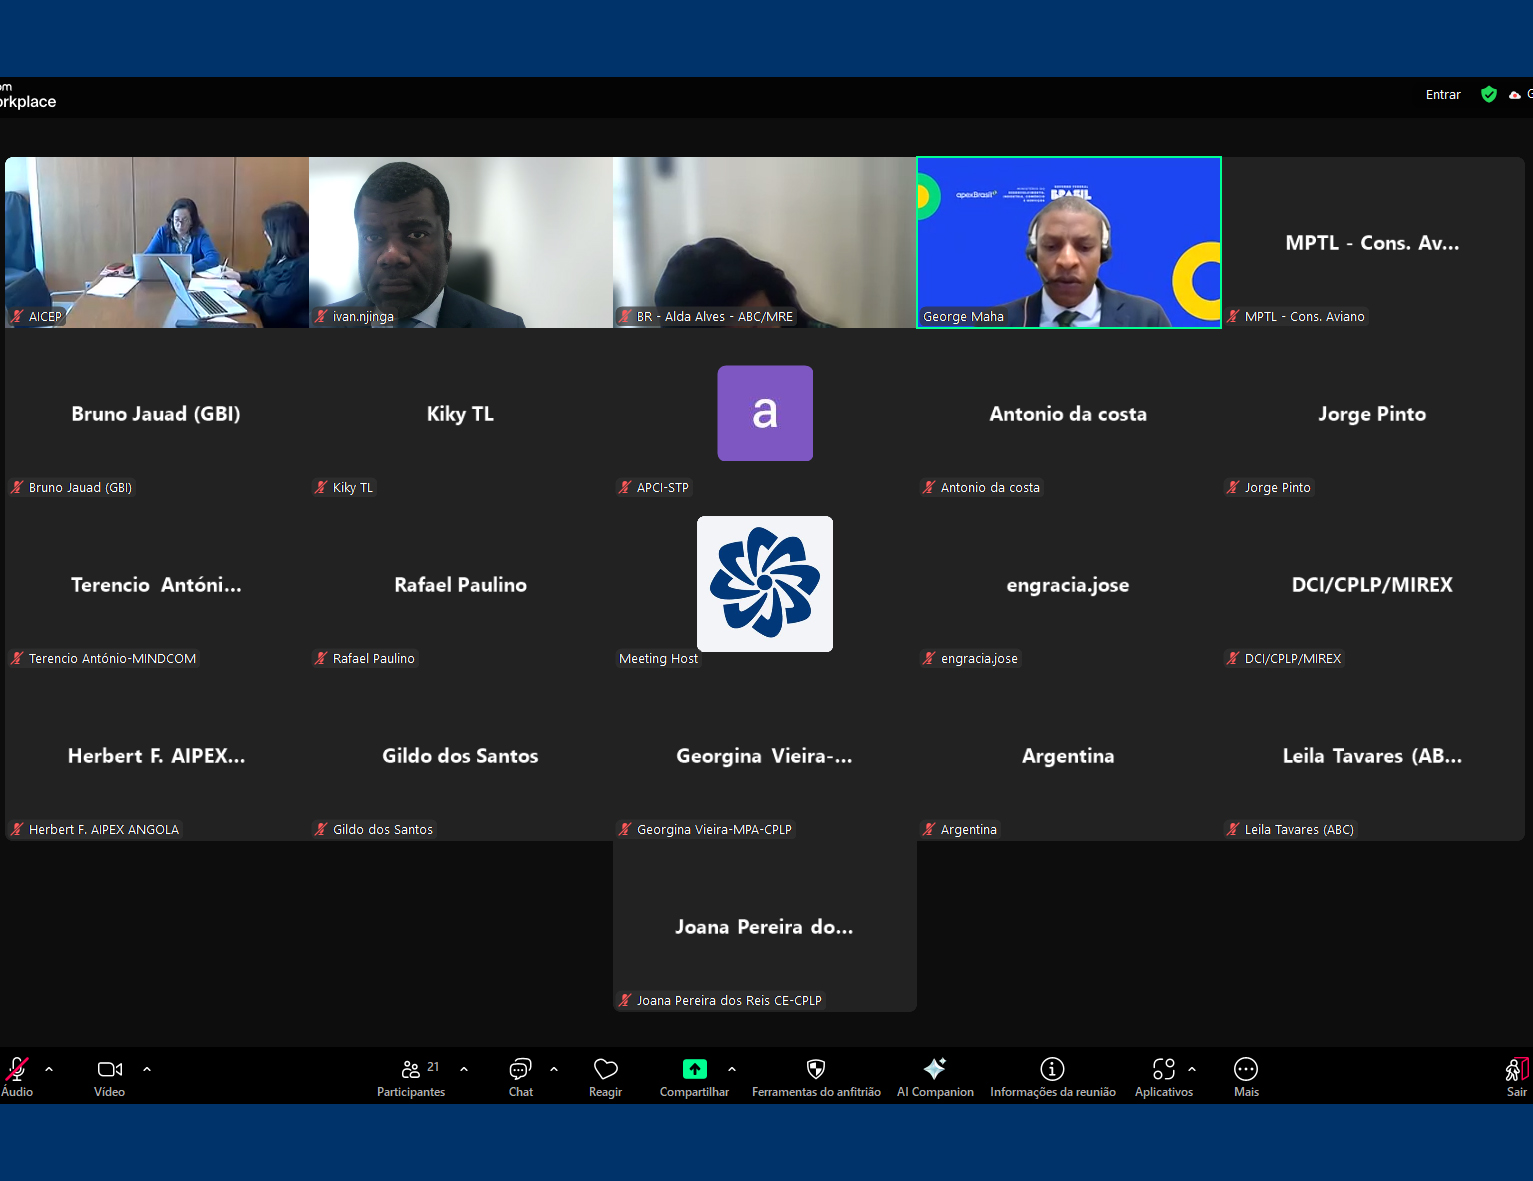Viewport: 1533px width, 1181px height.
Task: Launch the AI Companion sparkle icon
Action: coord(935,1070)
